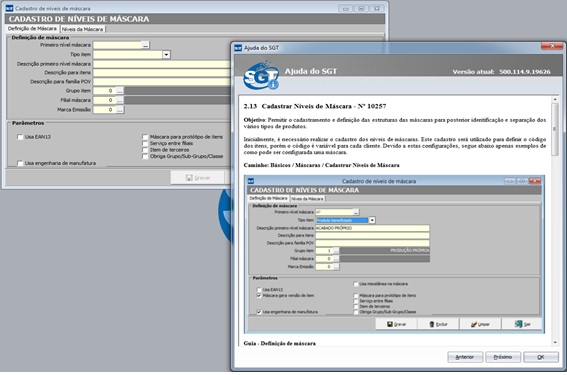Click the SGT help logo icon
Viewport: 567px width, 375px height.
tap(261, 76)
